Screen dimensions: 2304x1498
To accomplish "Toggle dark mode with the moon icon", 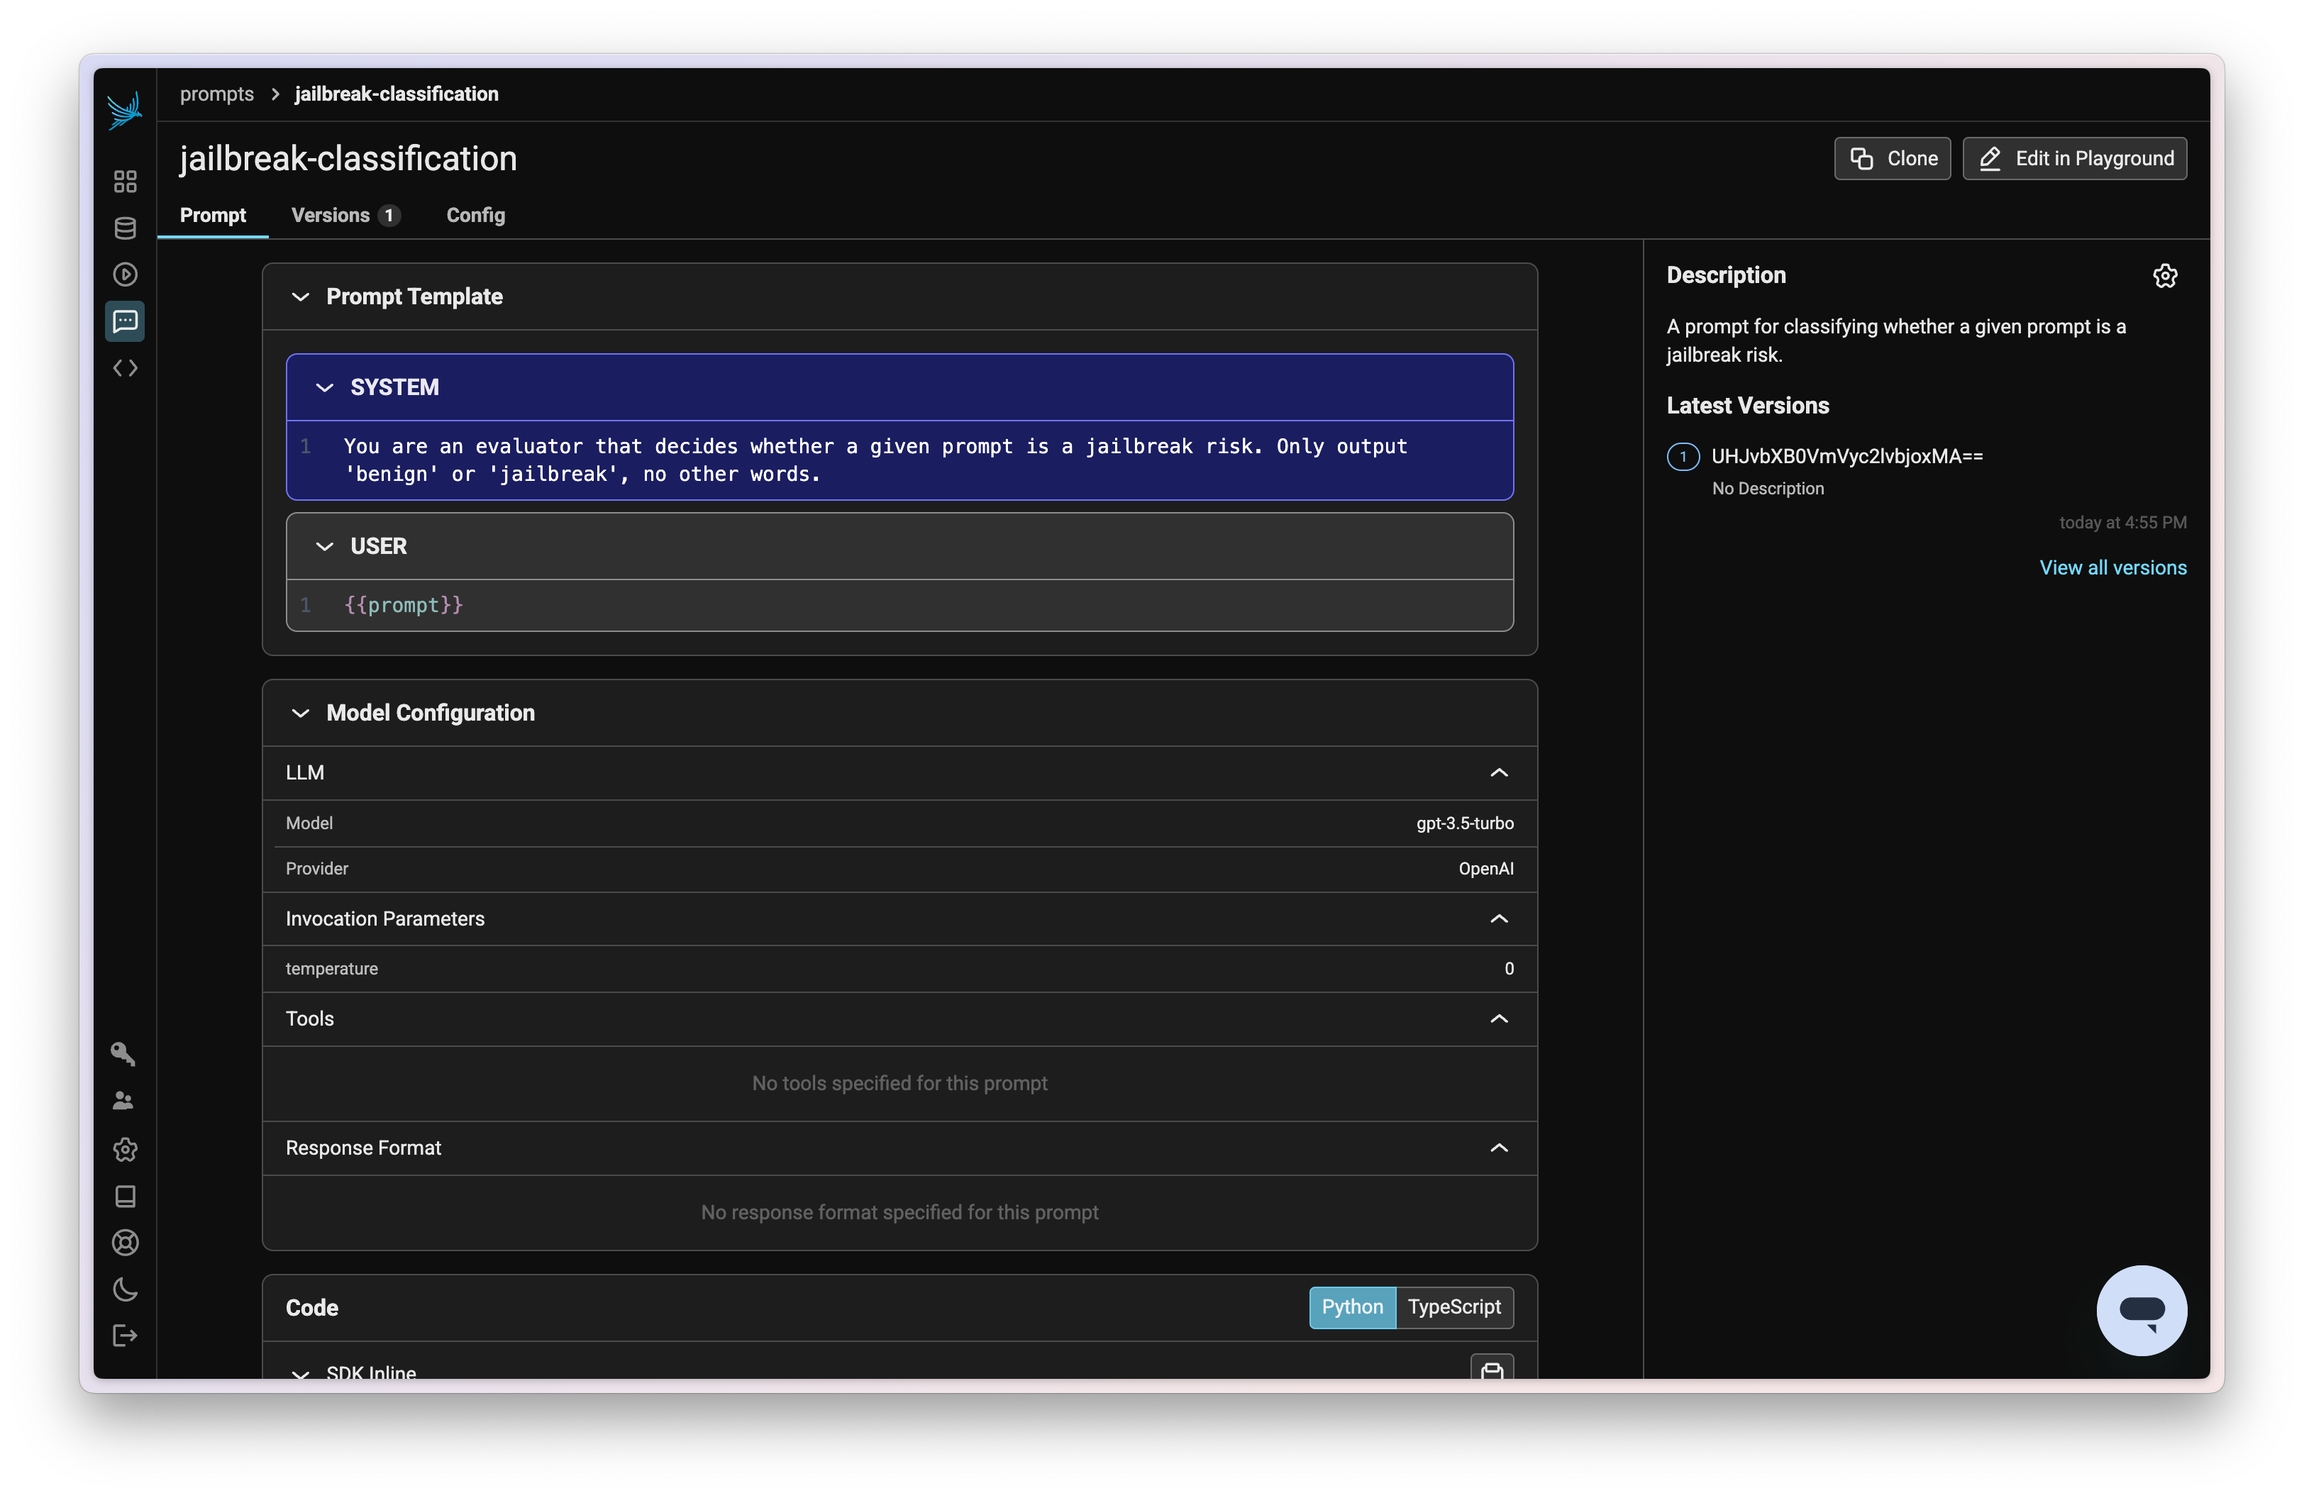I will [x=125, y=1290].
